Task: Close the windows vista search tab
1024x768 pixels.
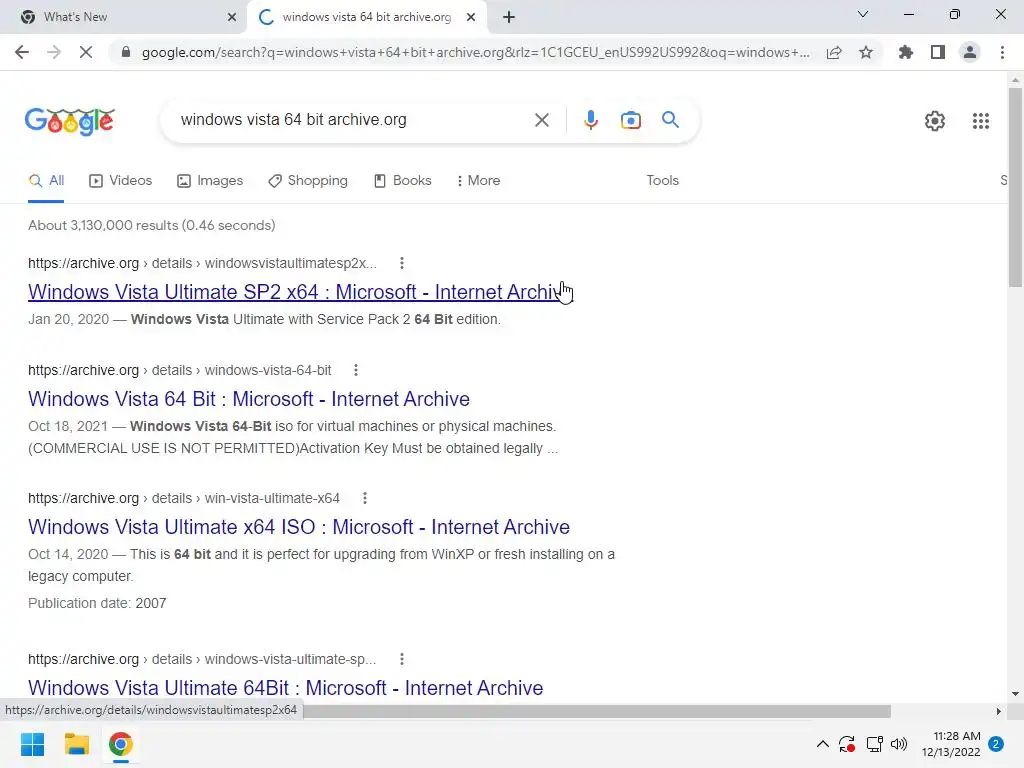Action: (471, 17)
